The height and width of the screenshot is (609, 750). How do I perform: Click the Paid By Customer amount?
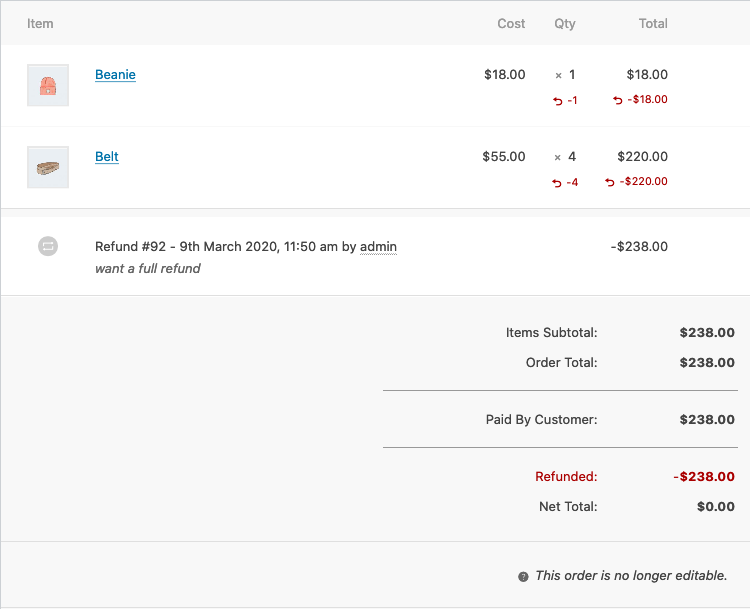pos(707,420)
